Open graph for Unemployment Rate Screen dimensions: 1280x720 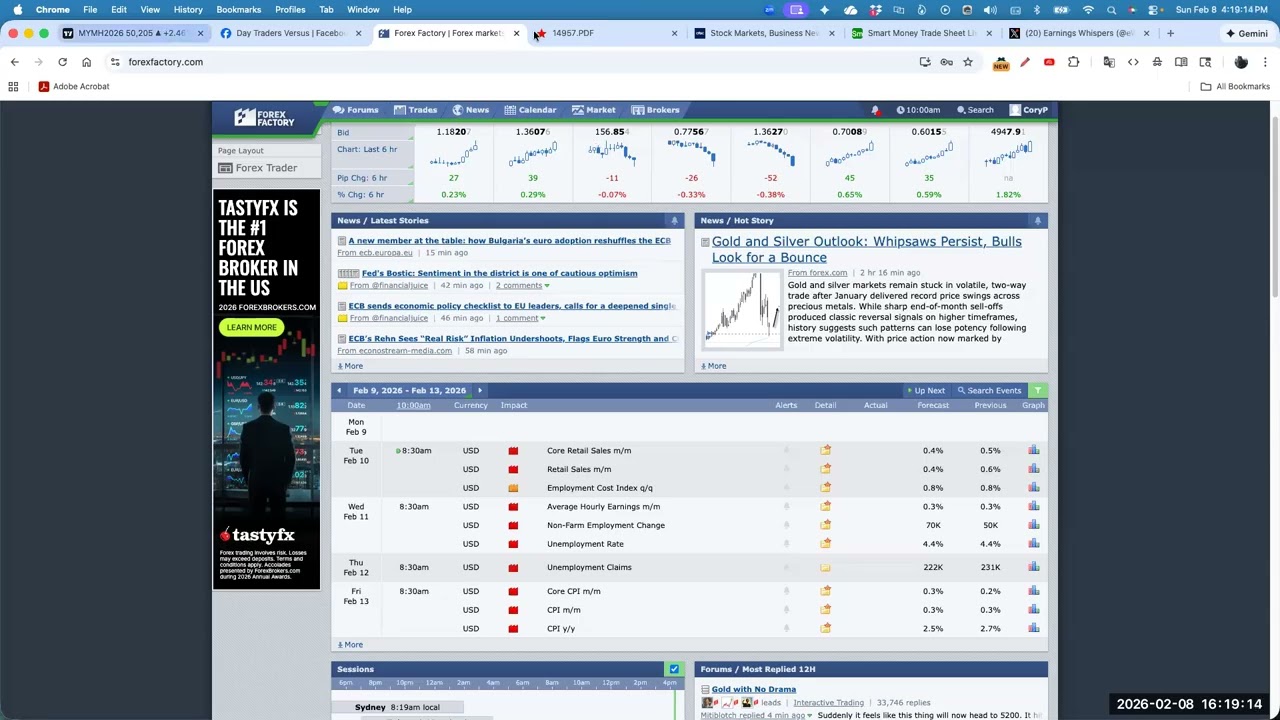[1033, 544]
